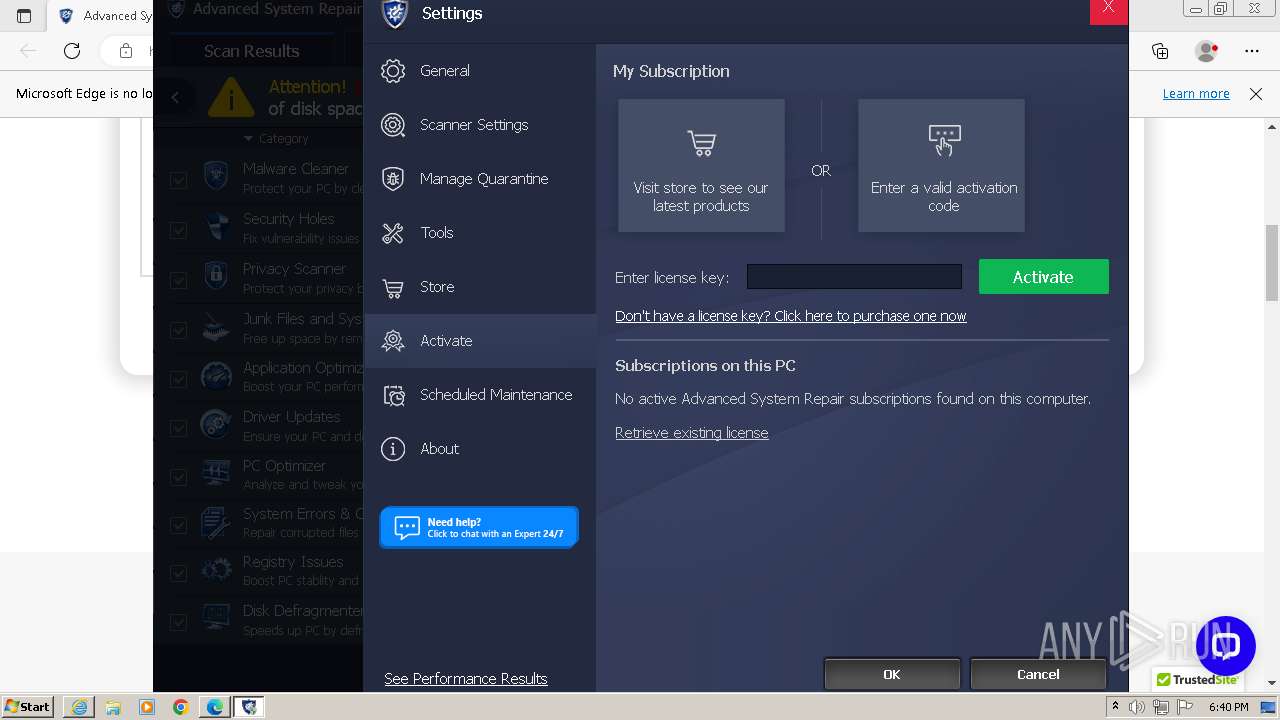This screenshot has width=1280, height=720.
Task: Click the green Activate button
Action: tap(1043, 277)
